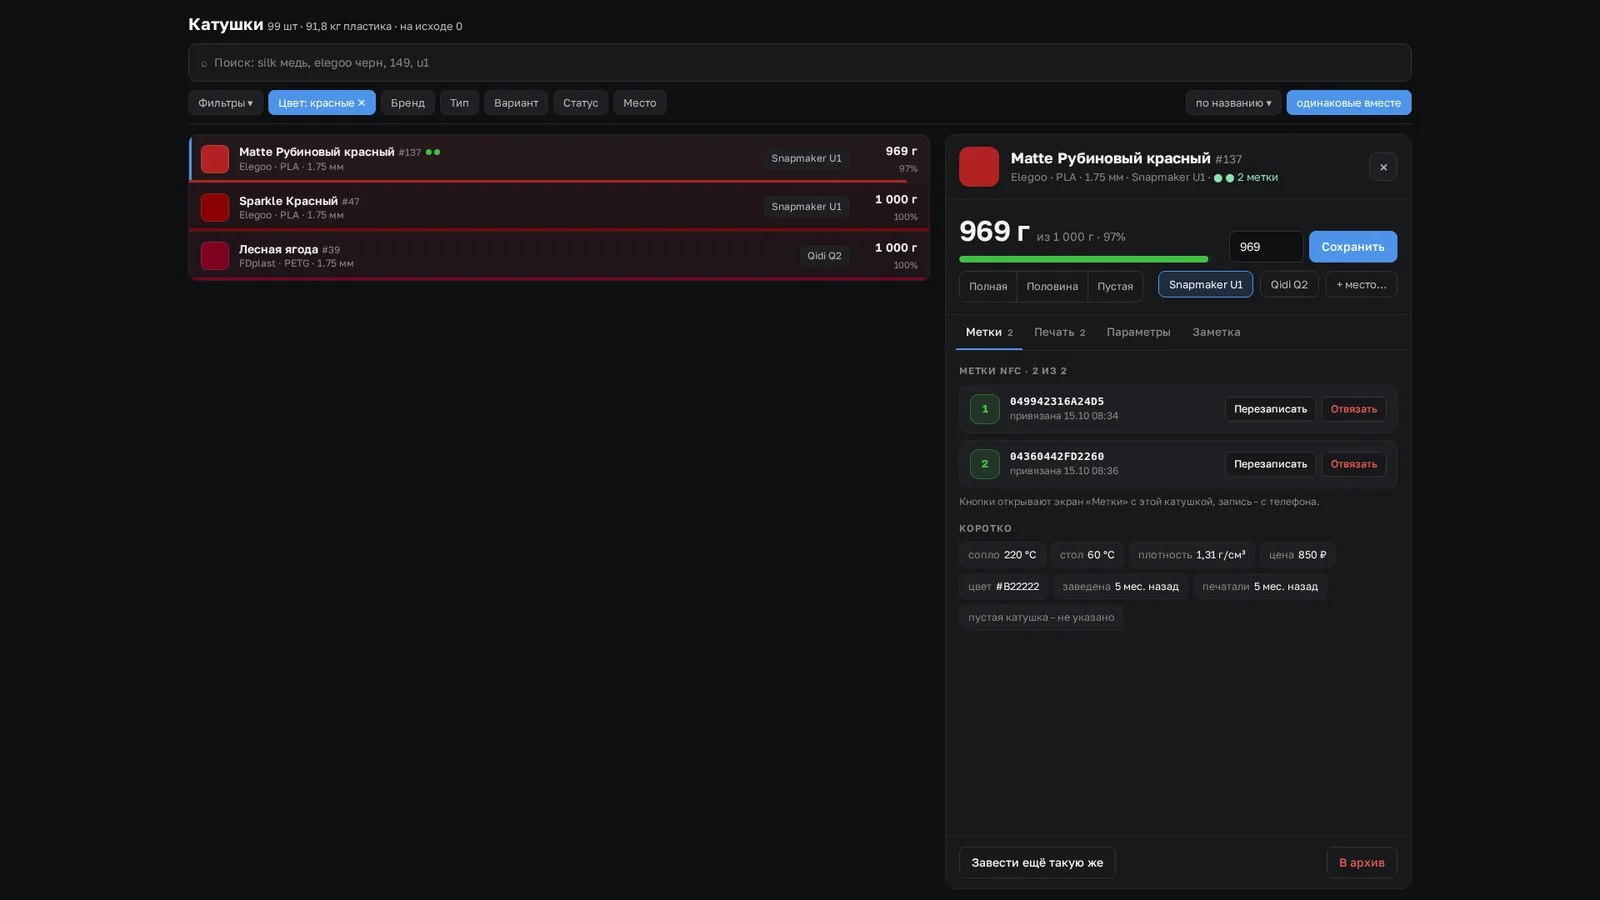Open the Бренд filter
This screenshot has height=900, width=1600.
coord(408,103)
